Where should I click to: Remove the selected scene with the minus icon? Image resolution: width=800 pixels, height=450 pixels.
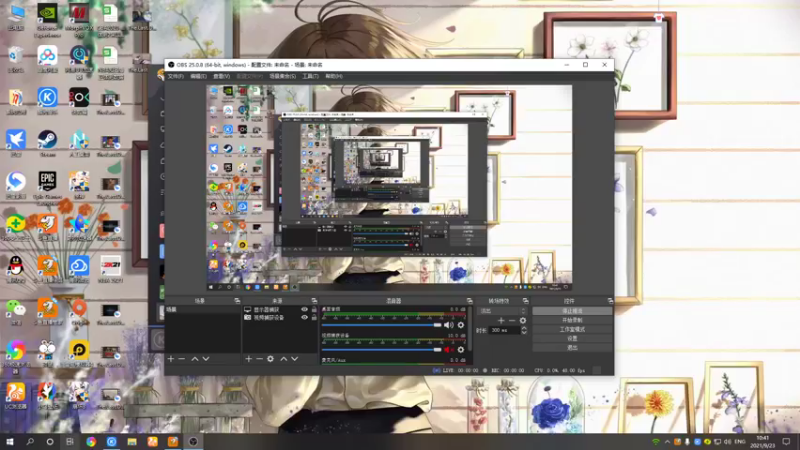pyautogui.click(x=182, y=359)
